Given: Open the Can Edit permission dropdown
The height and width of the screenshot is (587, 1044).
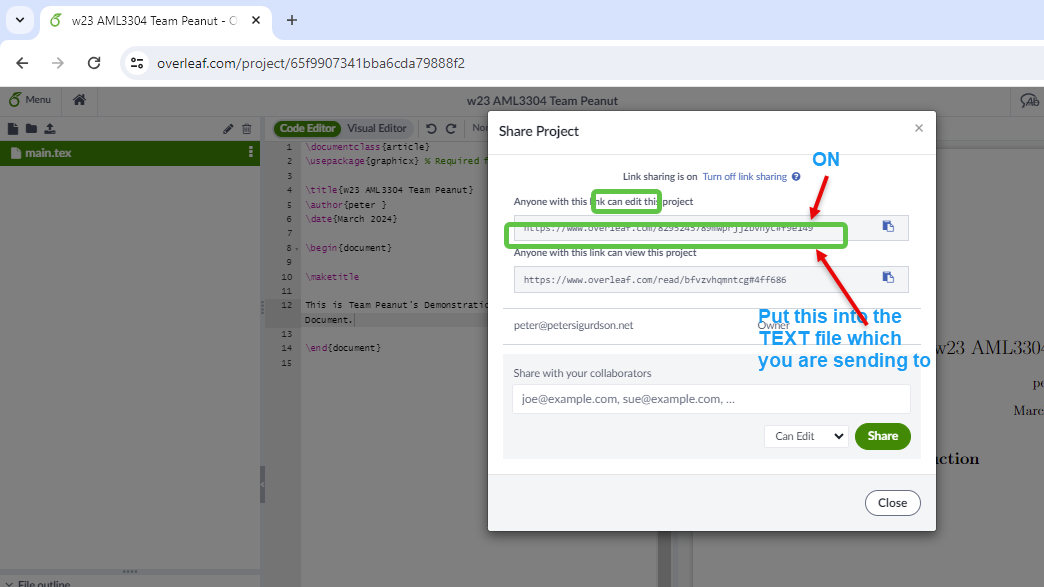Looking at the screenshot, I should (x=806, y=436).
